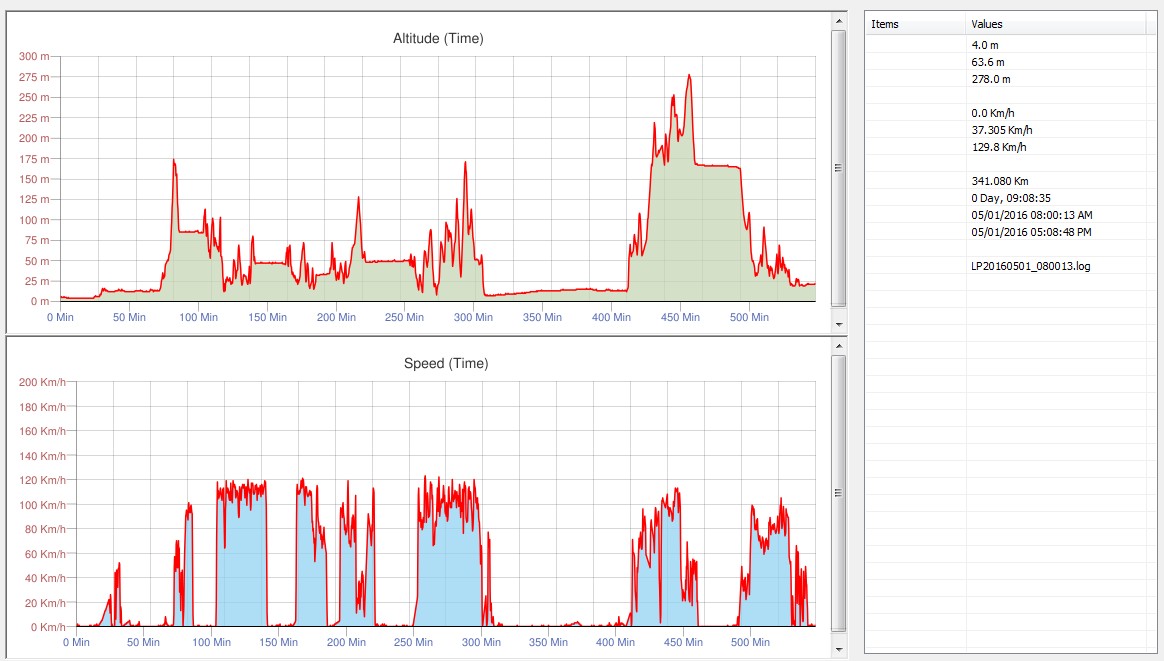
Task: Click the Speed chart scroll-up arrow
Action: (838, 345)
